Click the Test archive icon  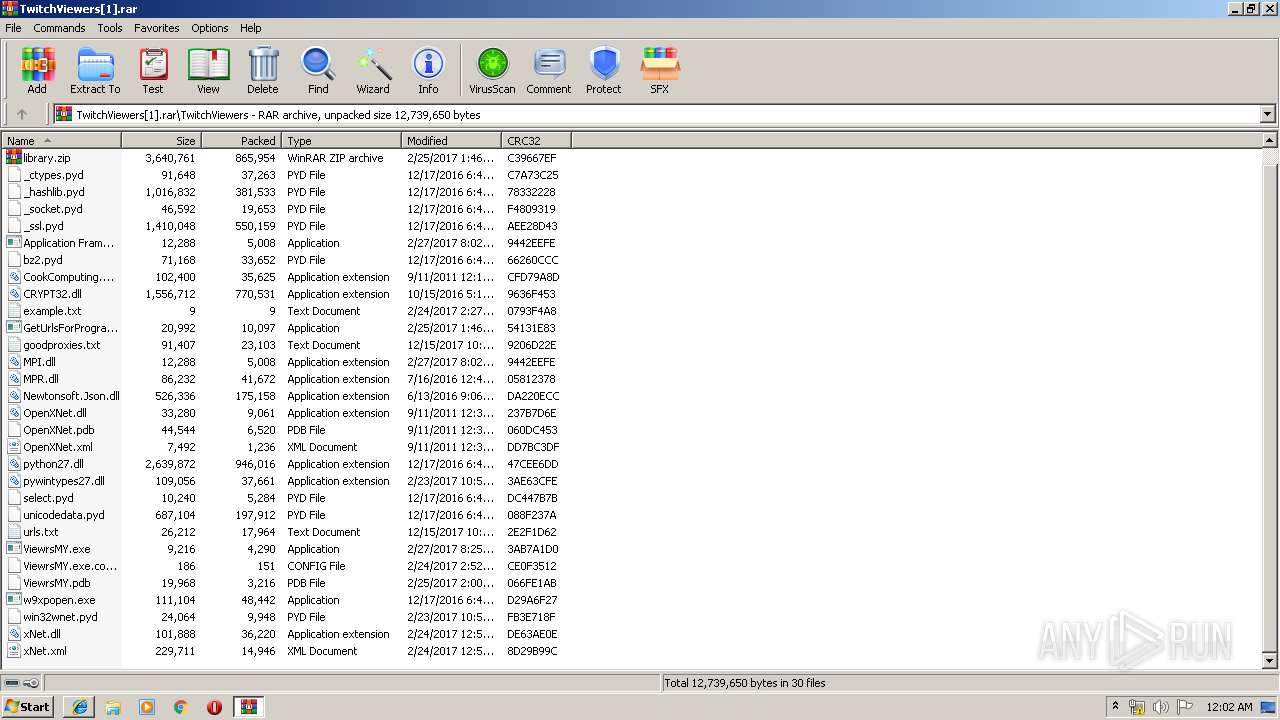[x=153, y=70]
